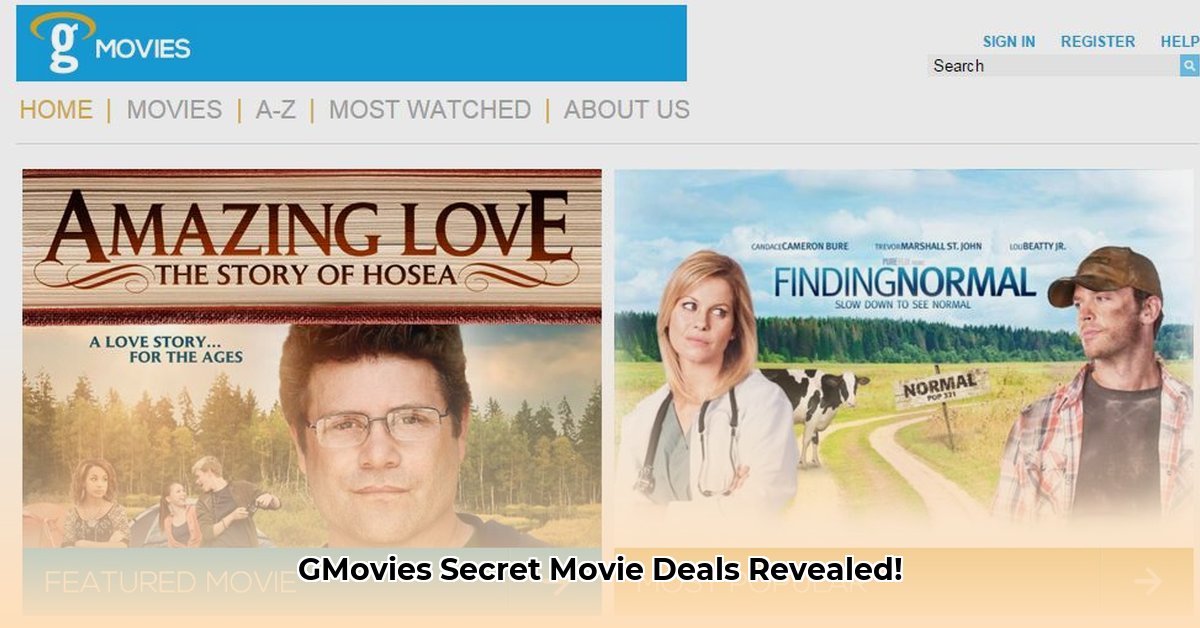Click the Sign In link
The image size is (1200, 628).
[x=1009, y=42]
